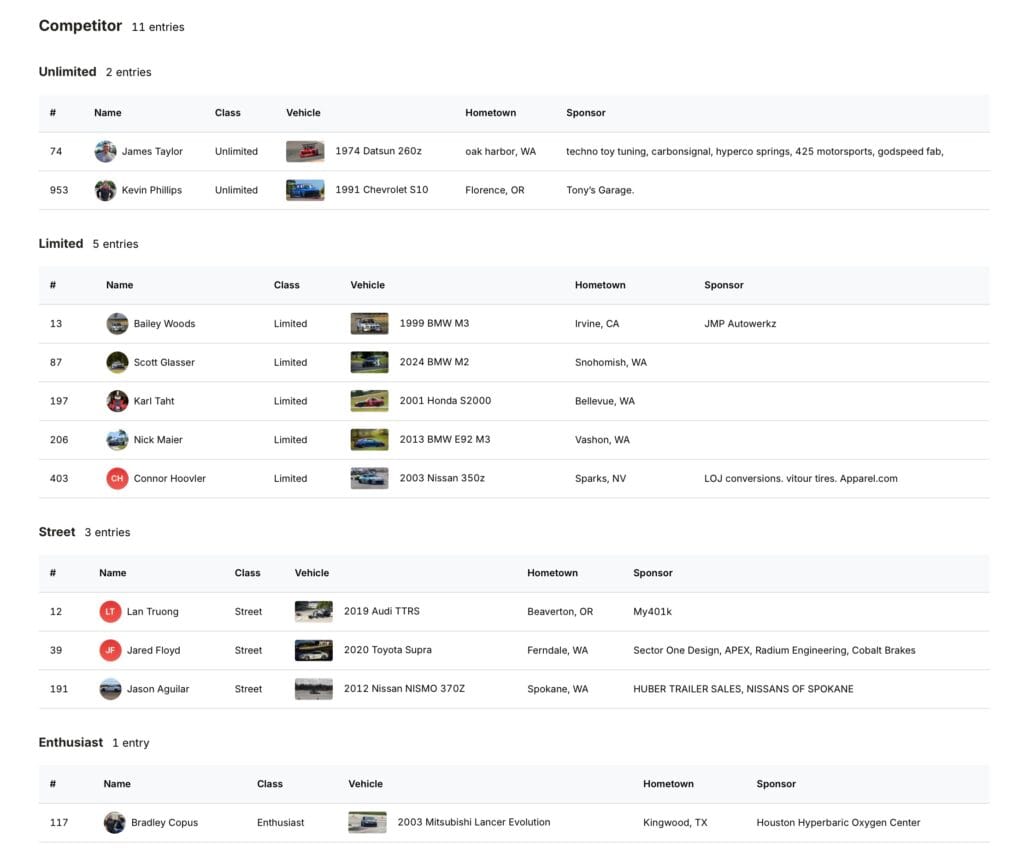Click sponsor text Tony's Garage.
The image size is (1024, 866).
tap(600, 190)
